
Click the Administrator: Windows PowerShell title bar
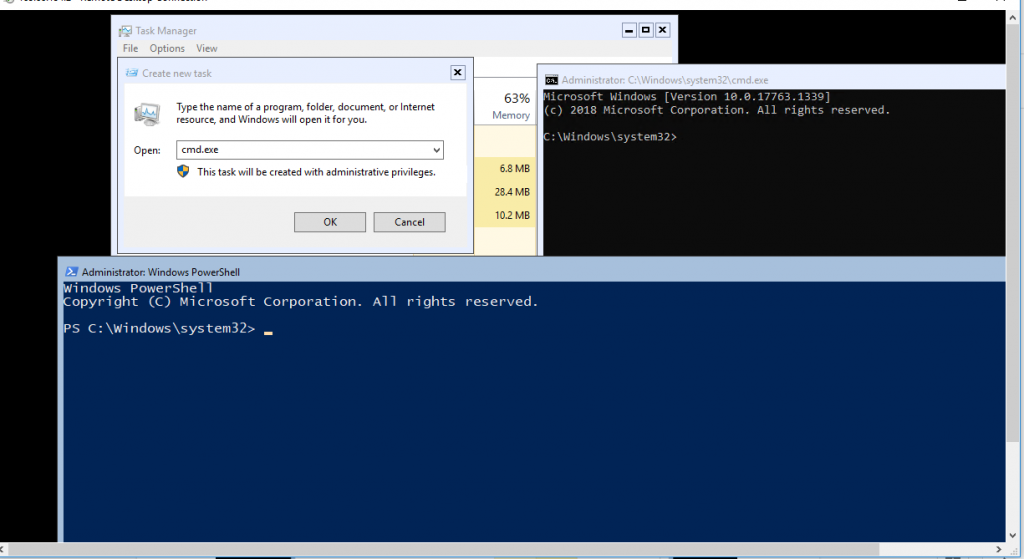point(532,272)
